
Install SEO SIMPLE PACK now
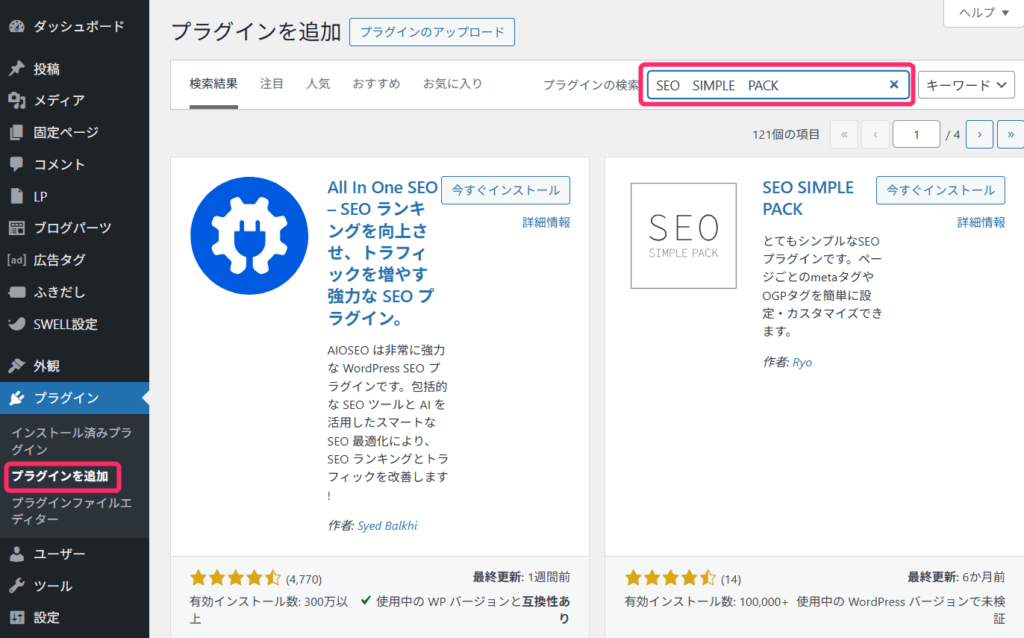point(940,190)
